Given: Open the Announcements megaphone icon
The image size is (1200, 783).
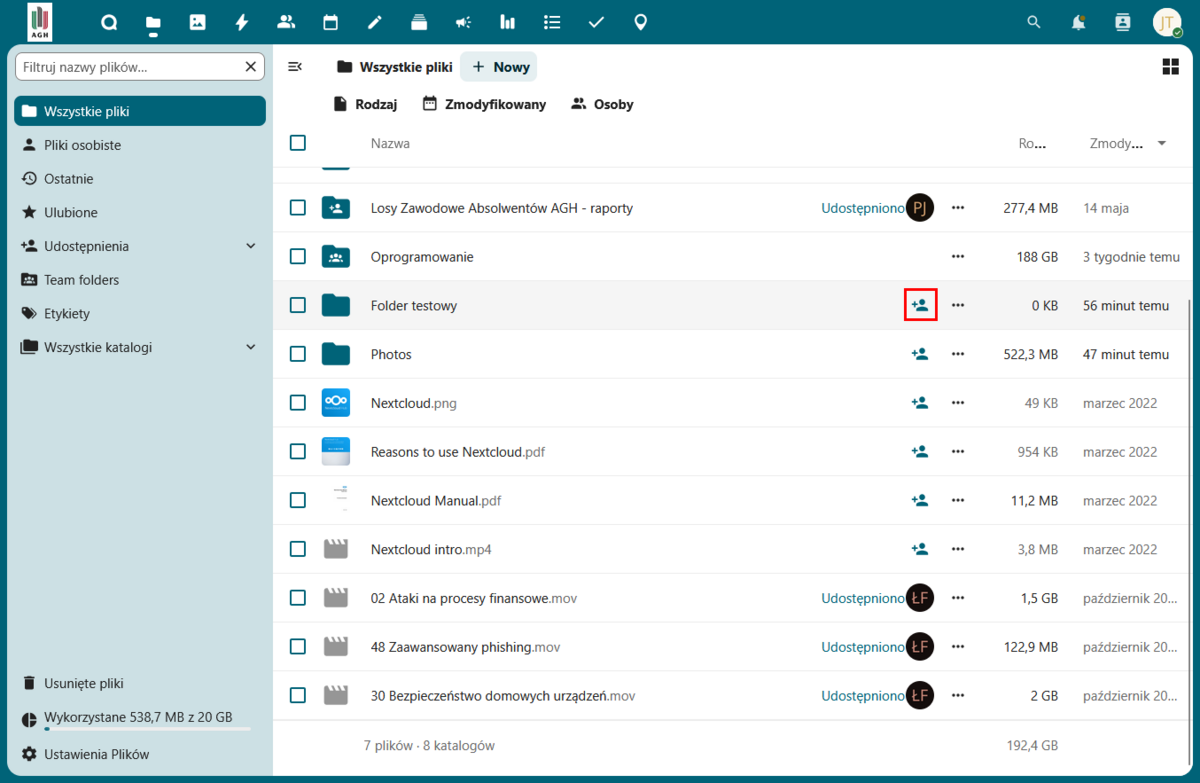Looking at the screenshot, I should 463,22.
